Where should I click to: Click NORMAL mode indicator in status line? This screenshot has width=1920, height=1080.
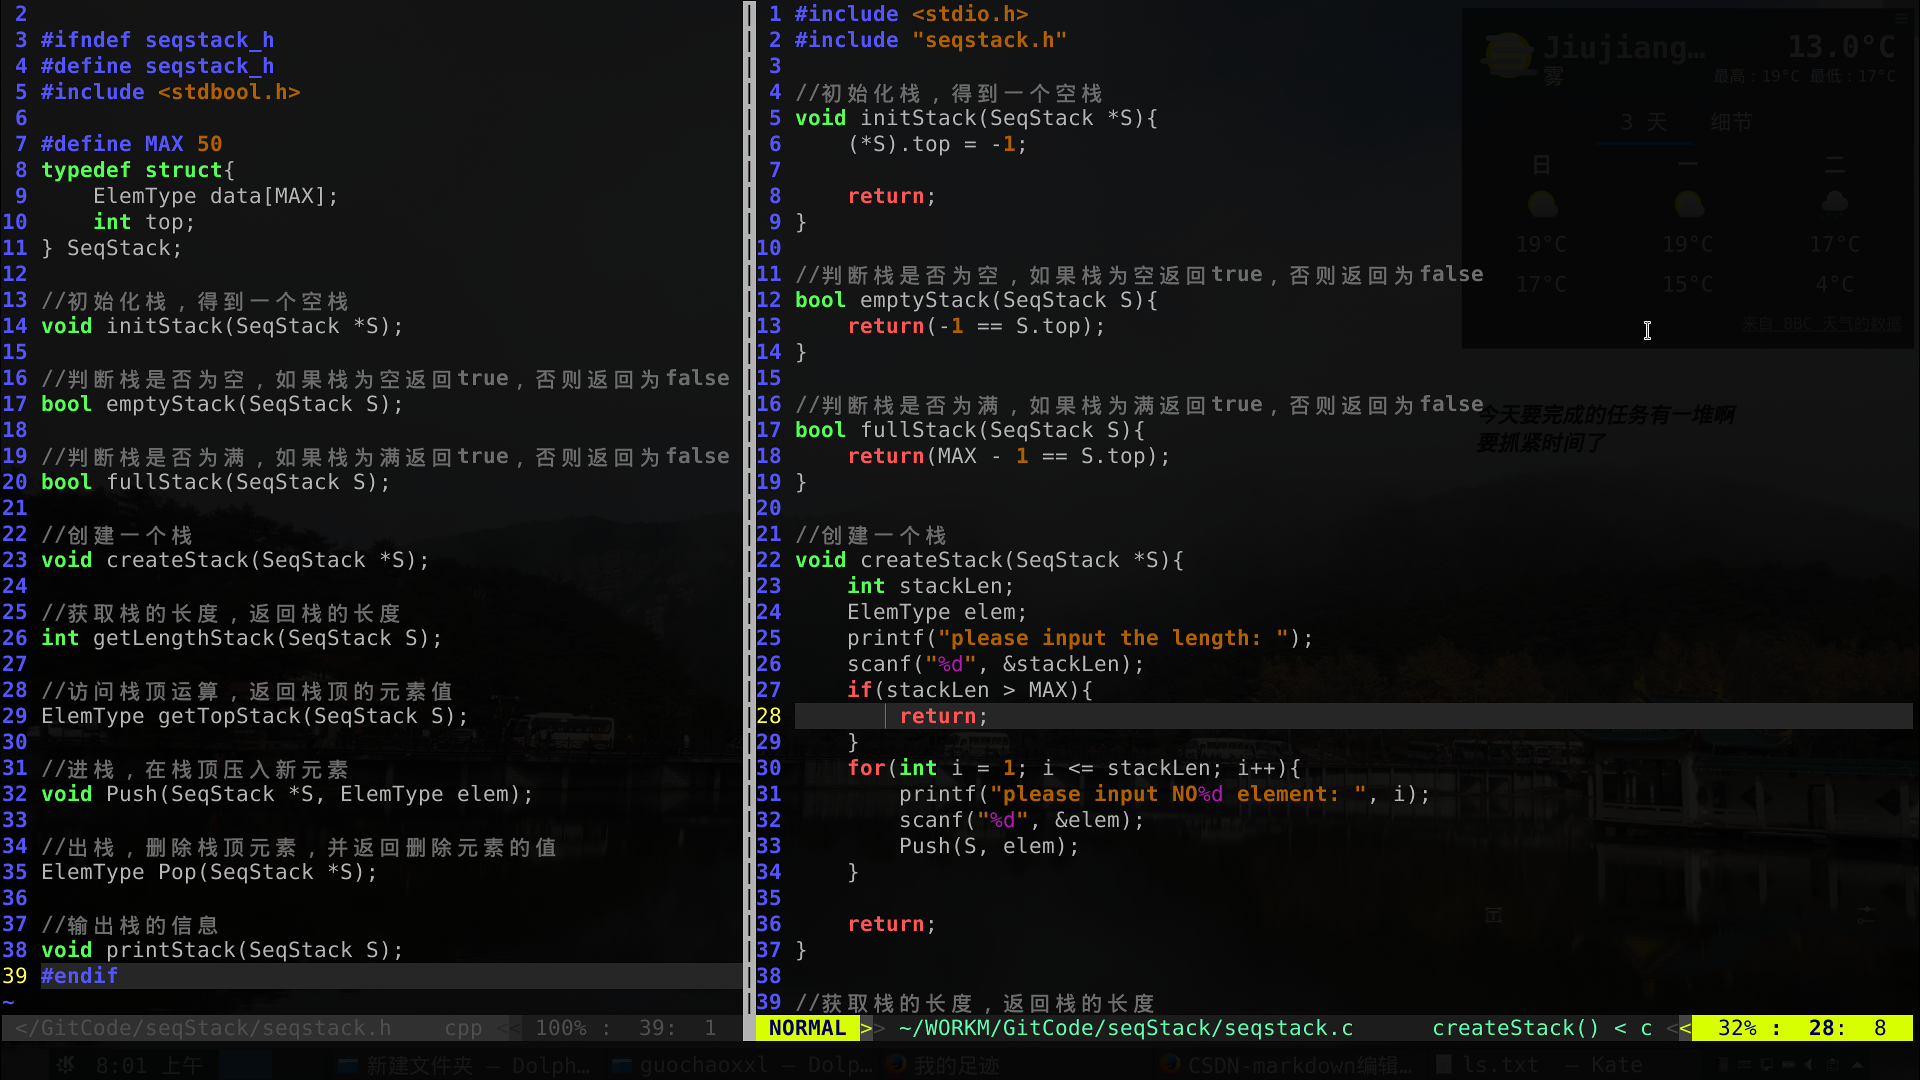[807, 1028]
